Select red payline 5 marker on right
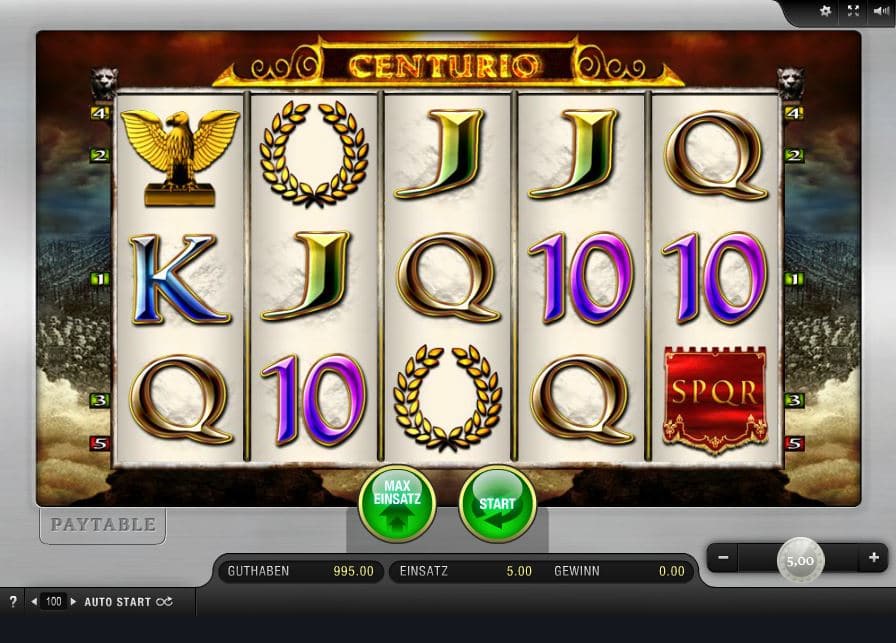Image resolution: width=896 pixels, height=643 pixels. [x=794, y=443]
